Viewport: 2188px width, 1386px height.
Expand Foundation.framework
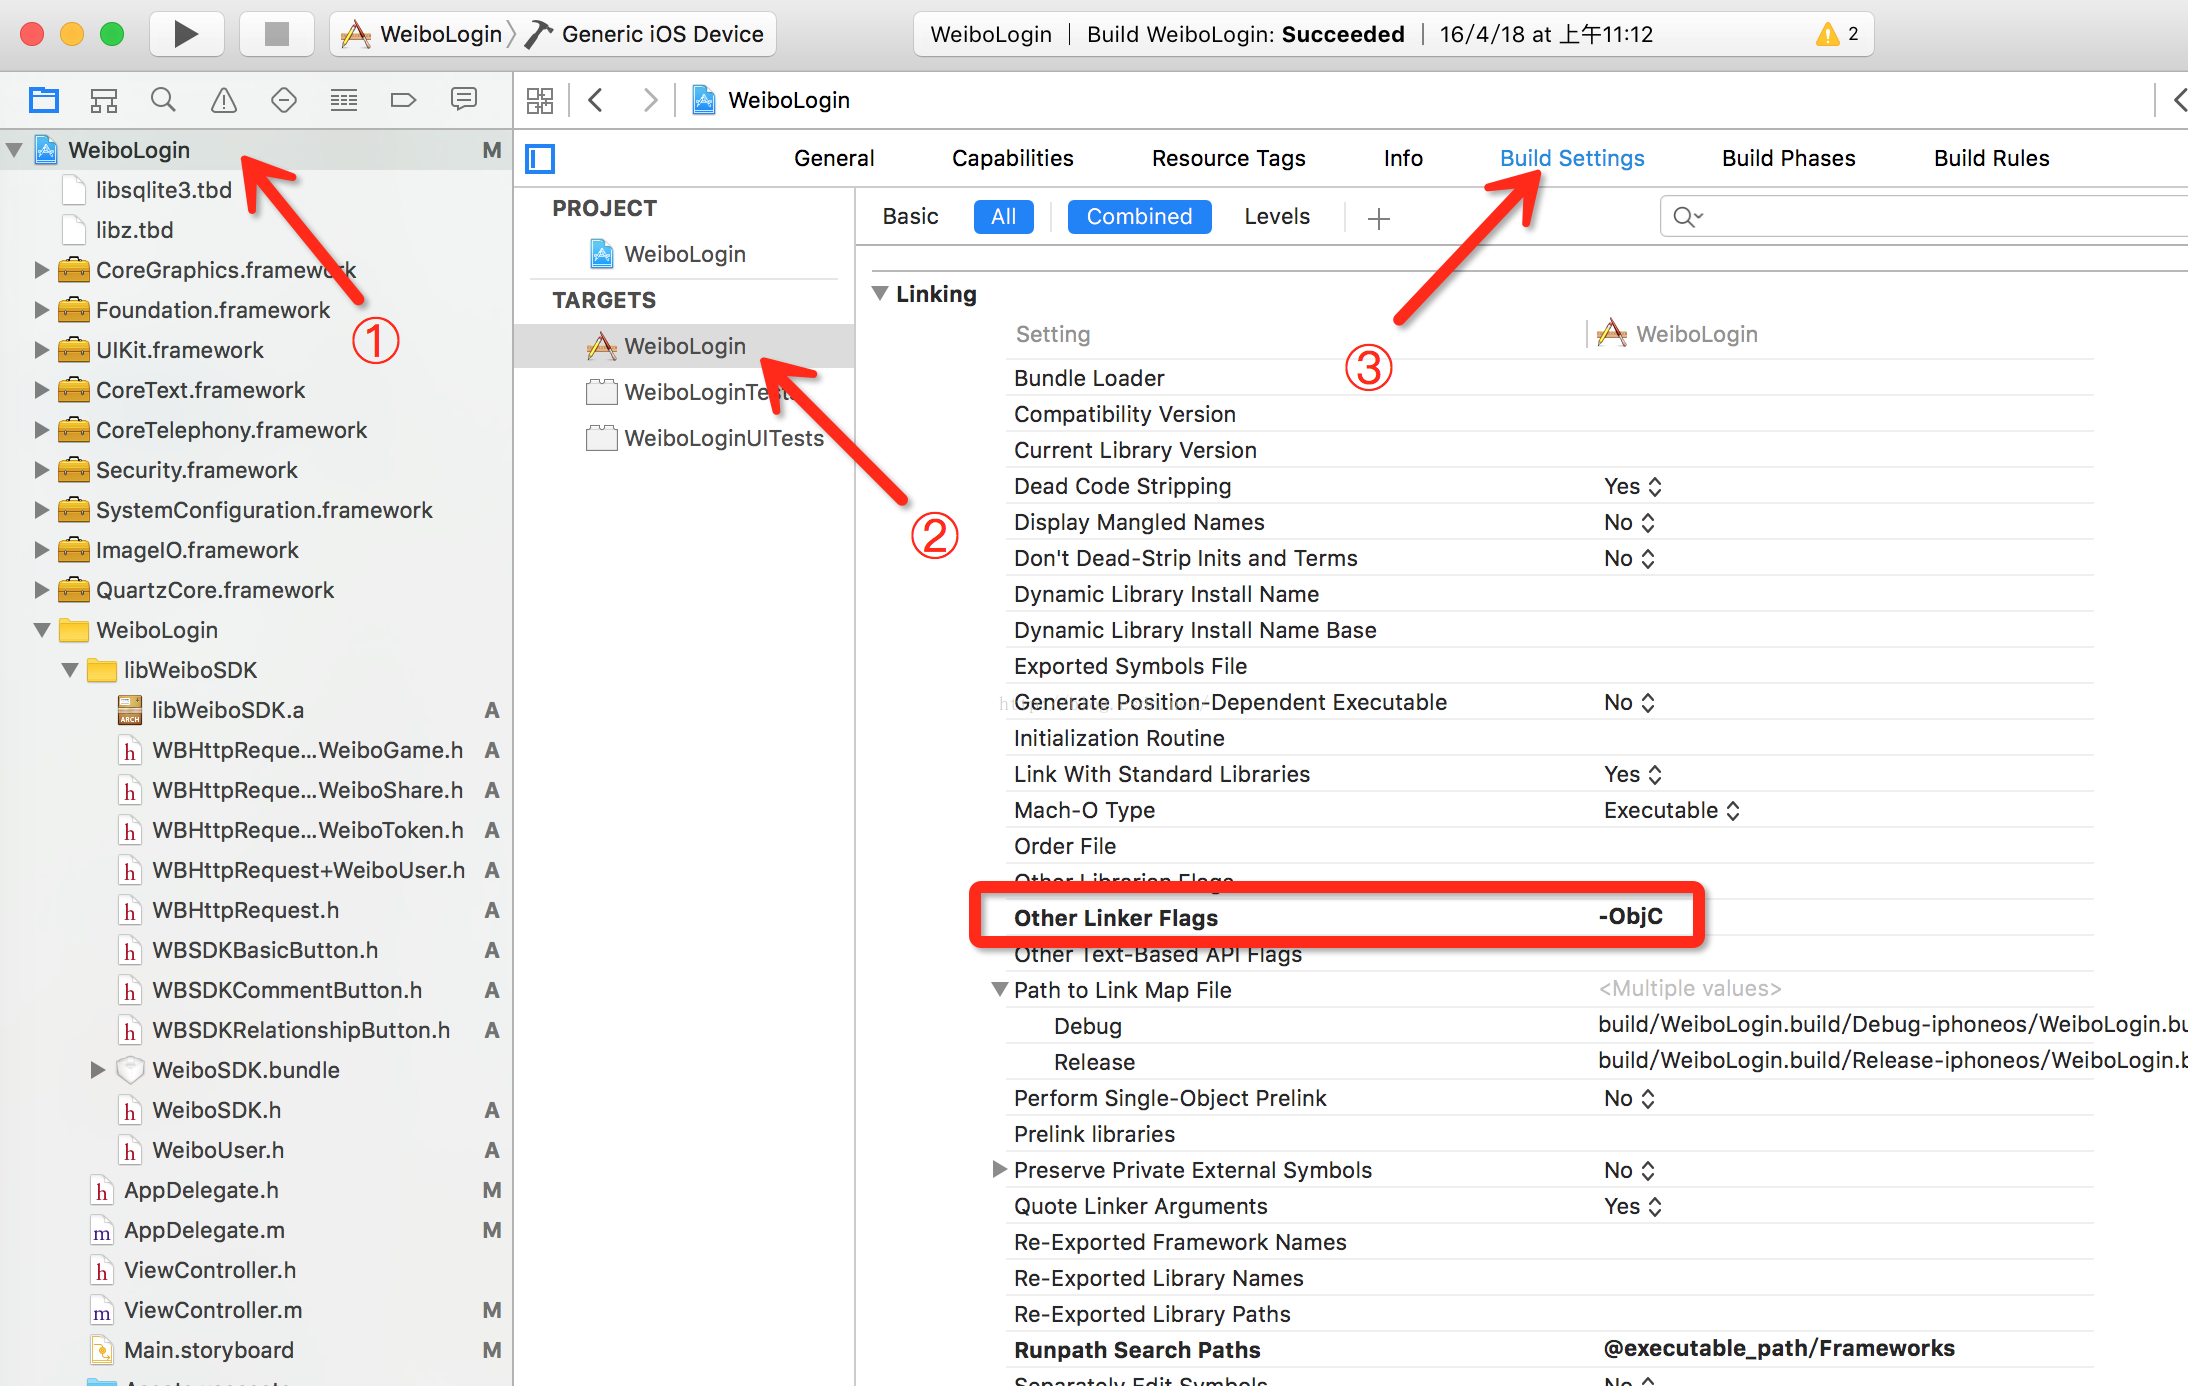(41, 310)
